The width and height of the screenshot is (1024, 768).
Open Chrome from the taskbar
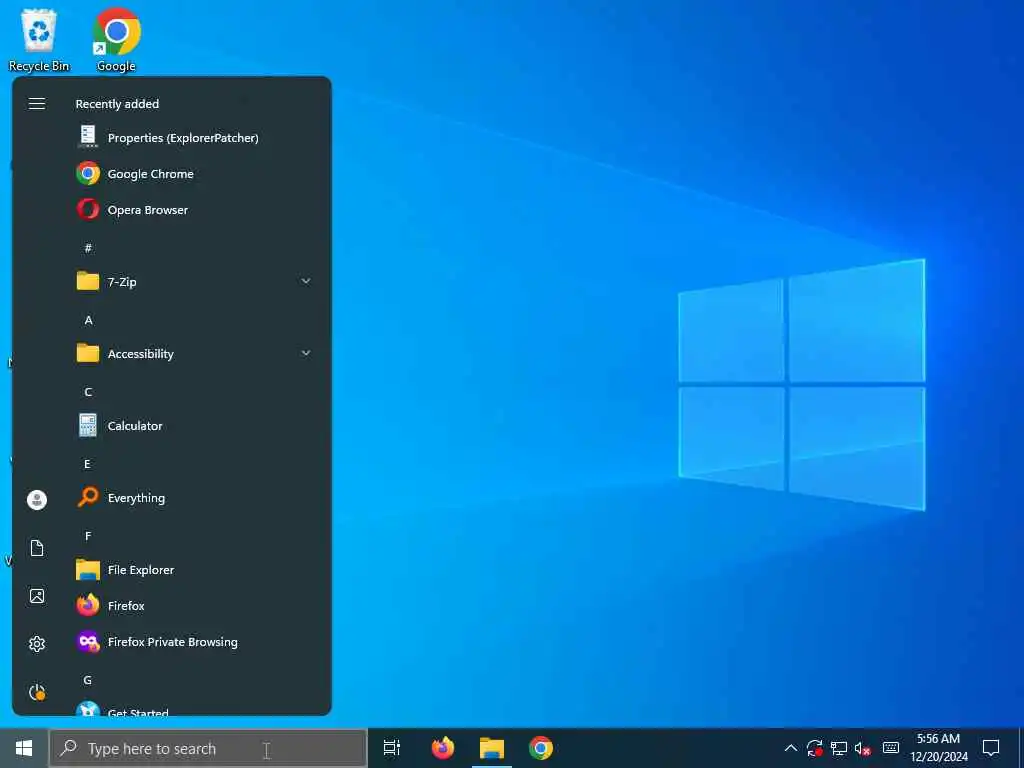[x=541, y=748]
